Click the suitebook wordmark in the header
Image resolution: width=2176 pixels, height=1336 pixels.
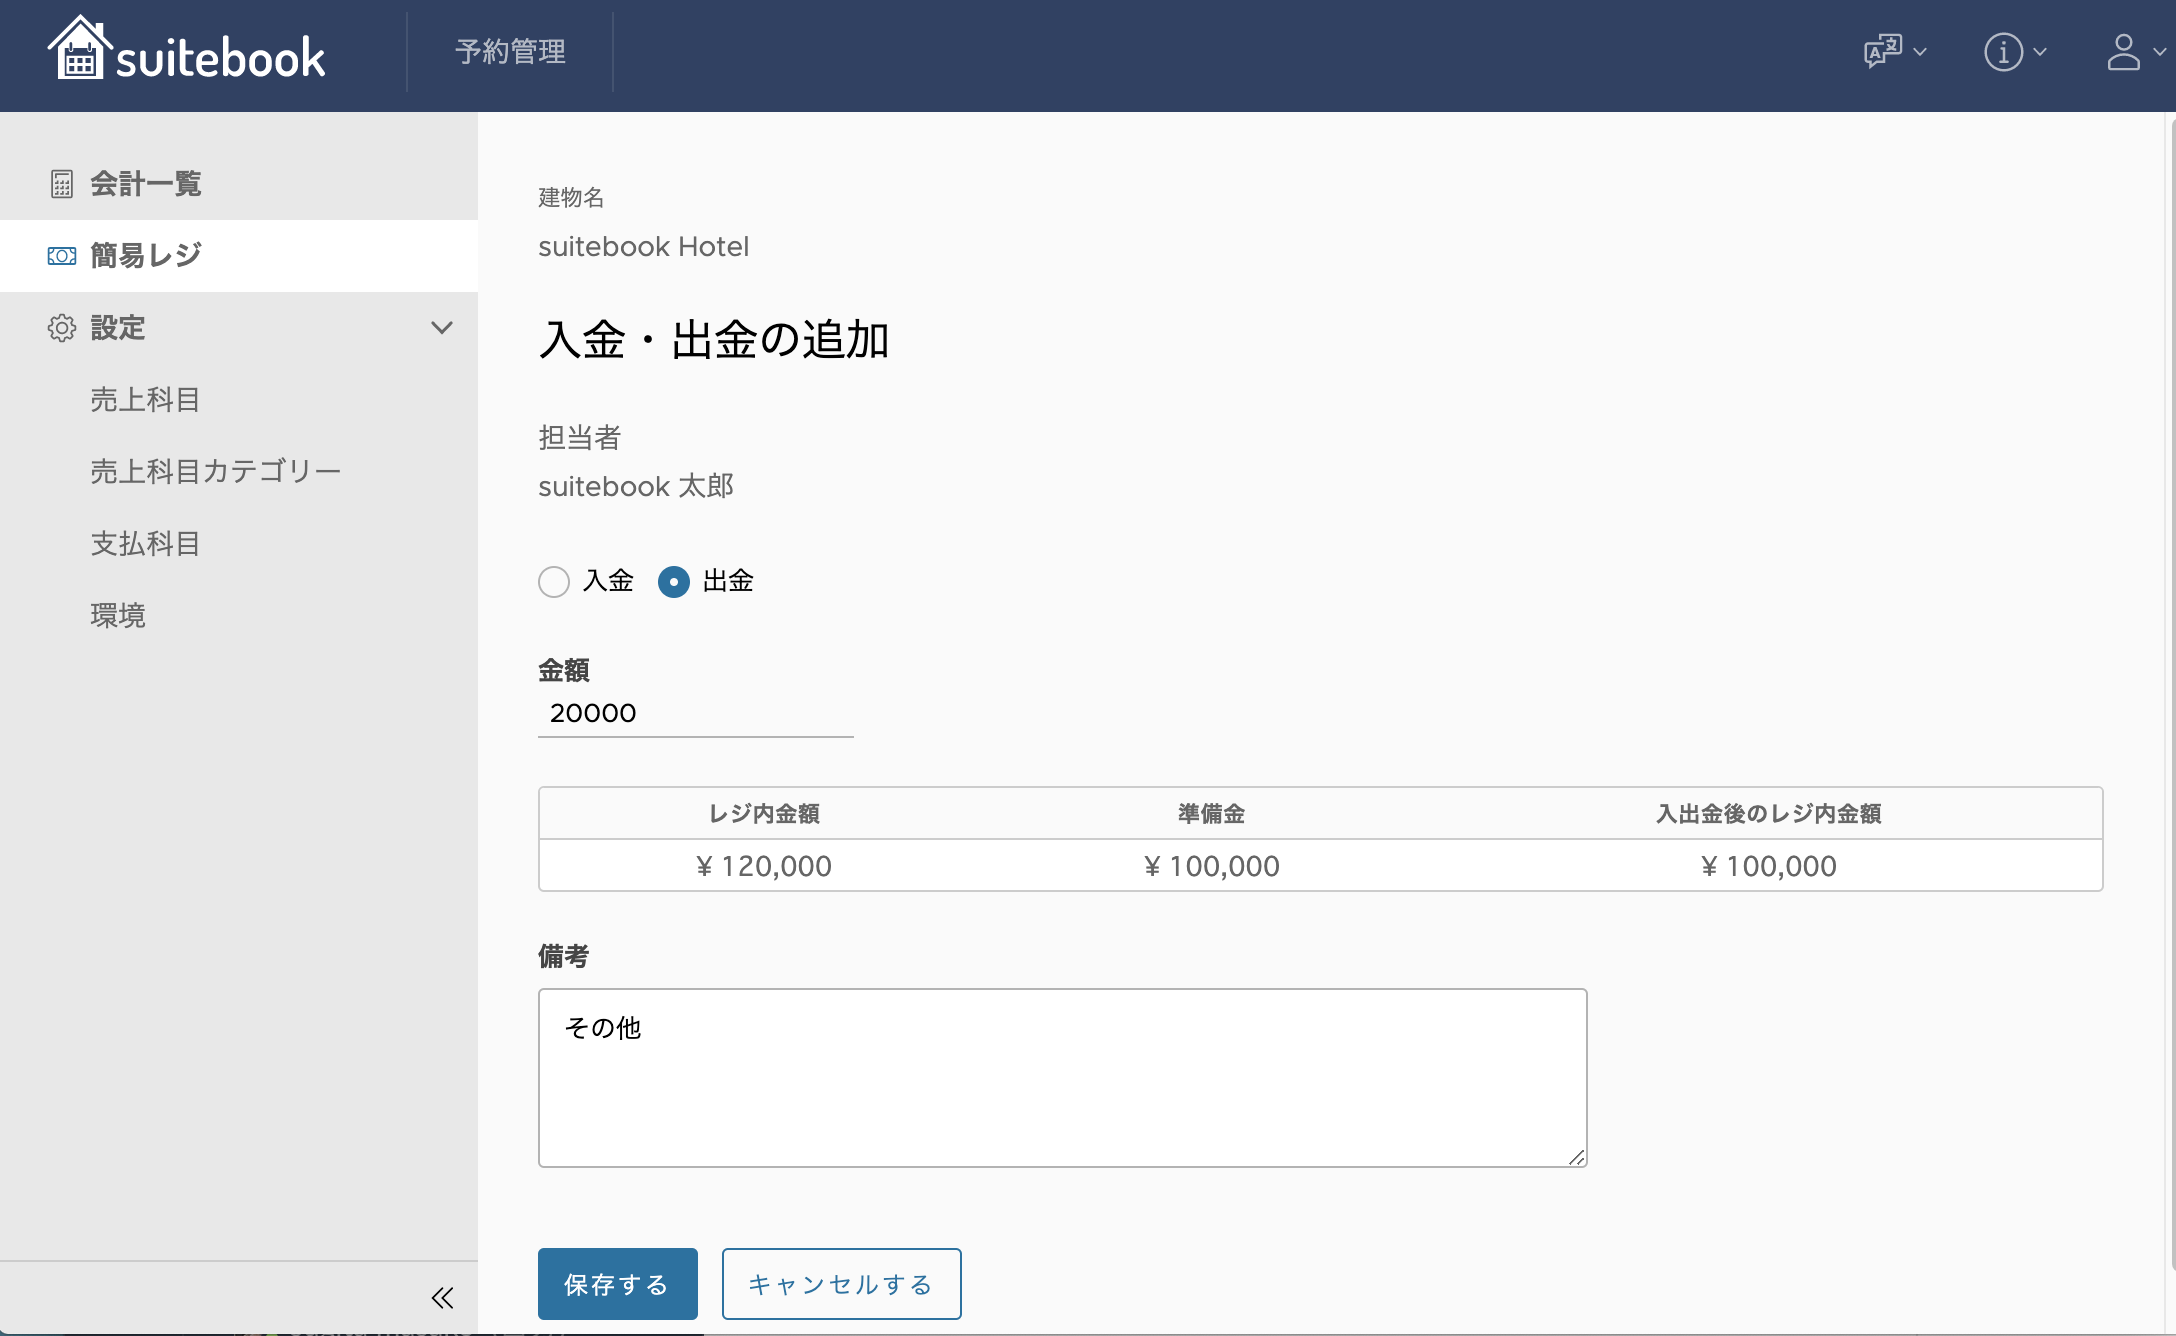[x=221, y=58]
